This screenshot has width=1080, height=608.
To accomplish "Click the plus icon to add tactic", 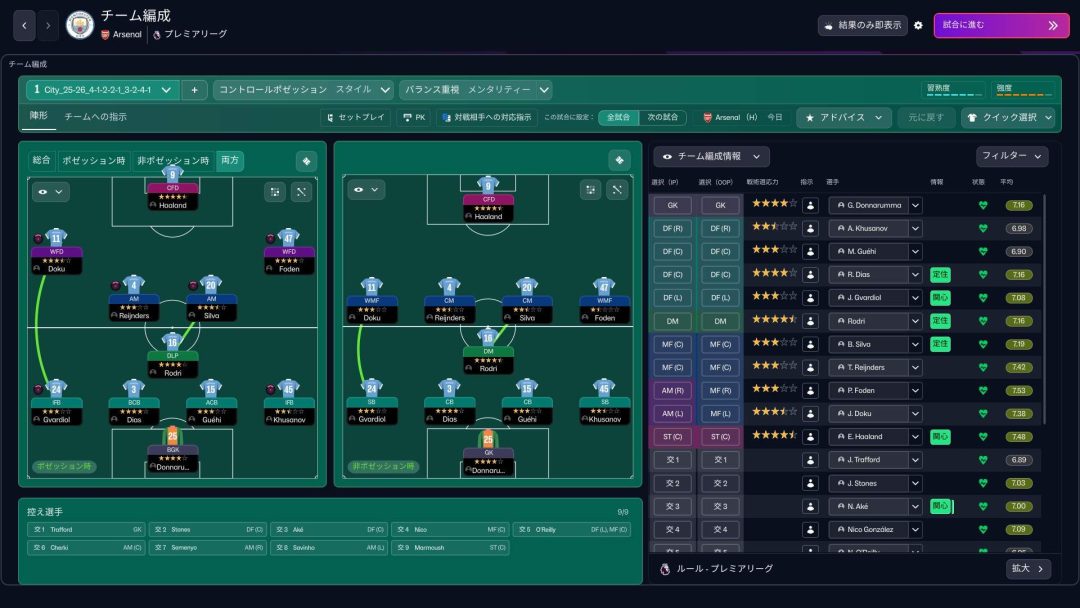I will point(194,90).
